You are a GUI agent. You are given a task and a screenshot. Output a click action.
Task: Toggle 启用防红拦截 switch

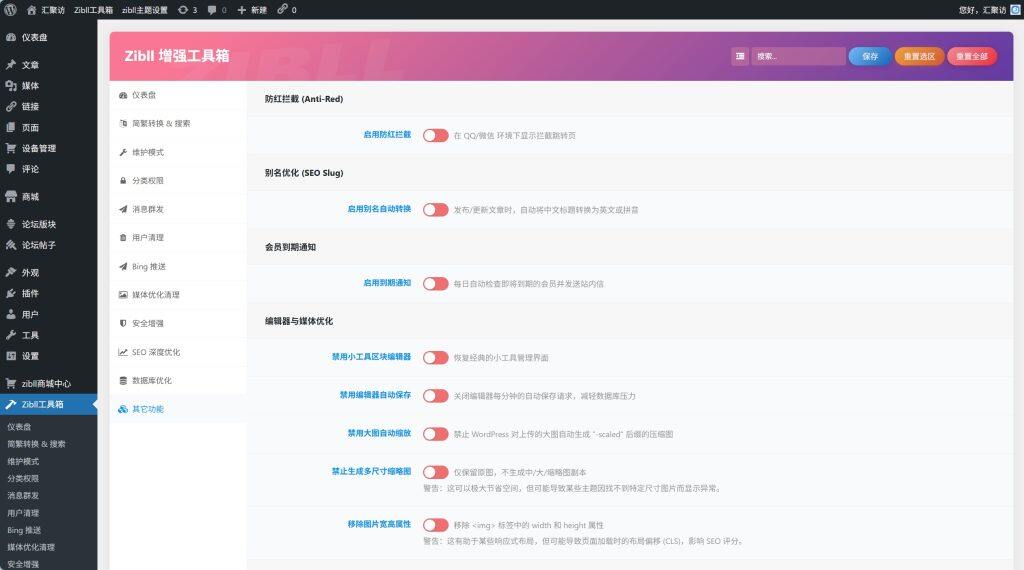coord(436,135)
